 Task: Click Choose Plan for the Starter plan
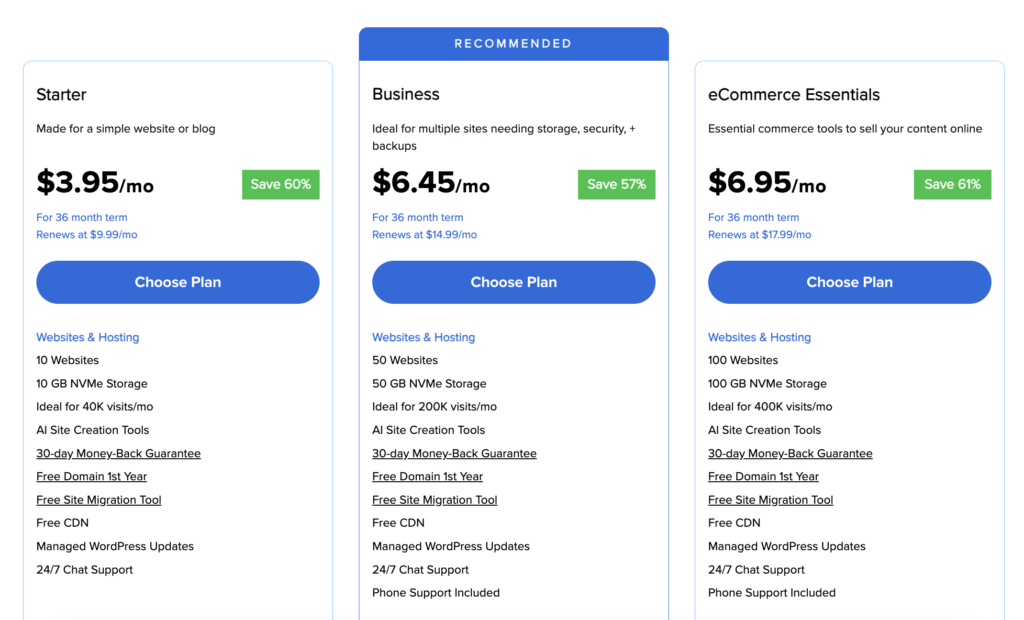[x=178, y=282]
